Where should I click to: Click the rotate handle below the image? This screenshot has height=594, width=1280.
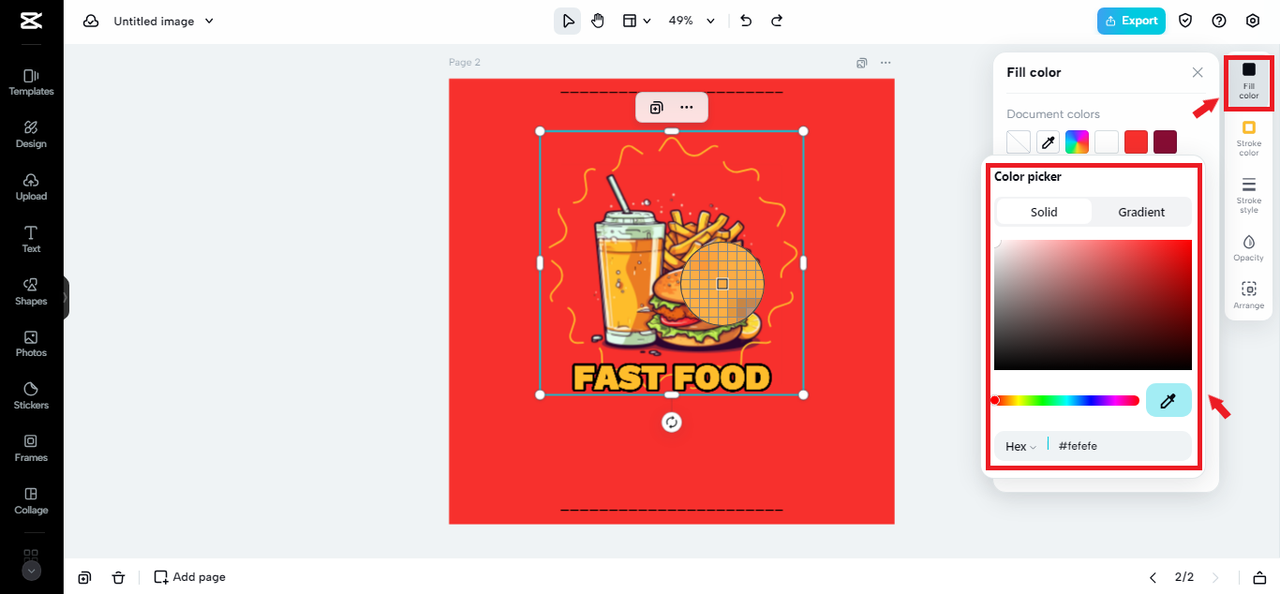pos(672,422)
